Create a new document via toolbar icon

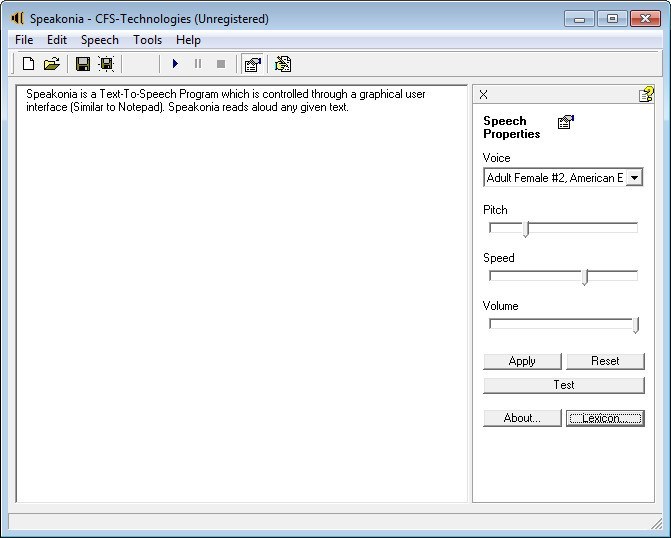coord(28,64)
